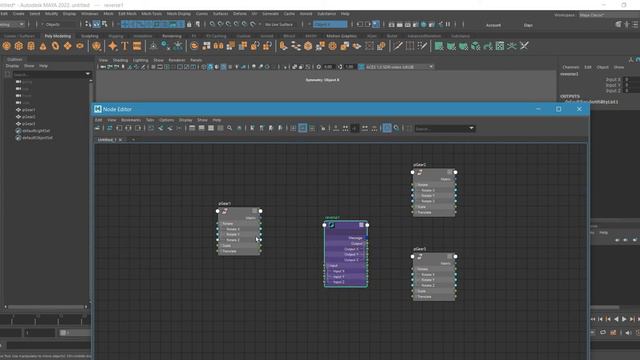Image resolution: width=640 pixels, height=360 pixels.
Task: Open the Options menu in Node Editor
Action: [x=167, y=120]
